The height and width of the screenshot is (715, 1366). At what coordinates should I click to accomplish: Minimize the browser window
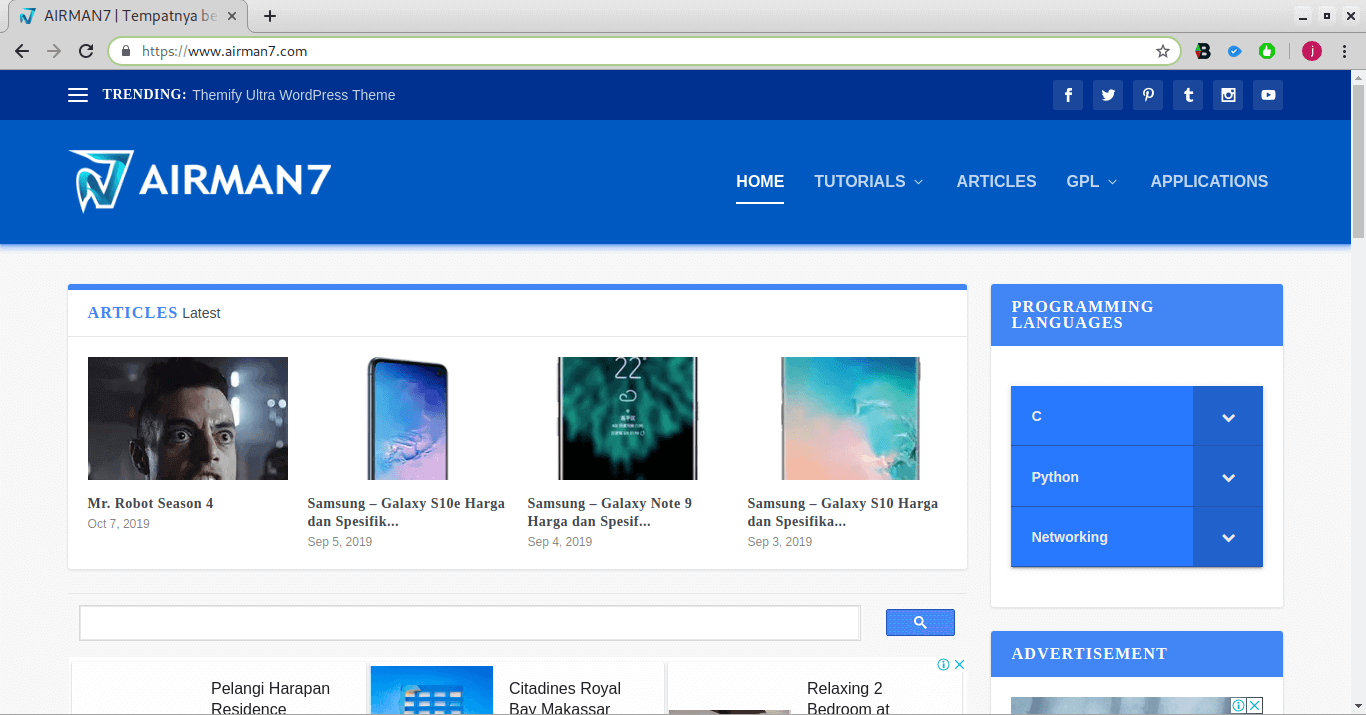(1302, 16)
